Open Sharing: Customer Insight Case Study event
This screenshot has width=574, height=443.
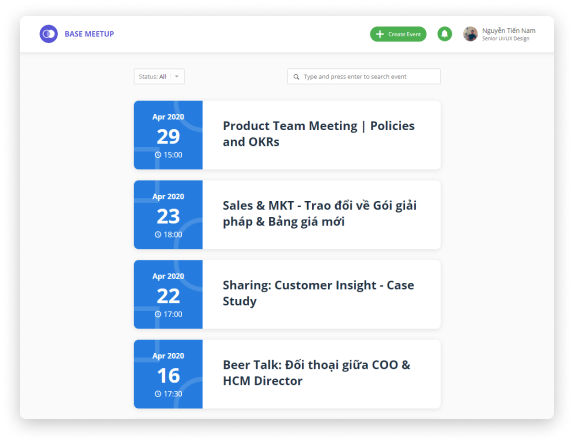pyautogui.click(x=287, y=294)
